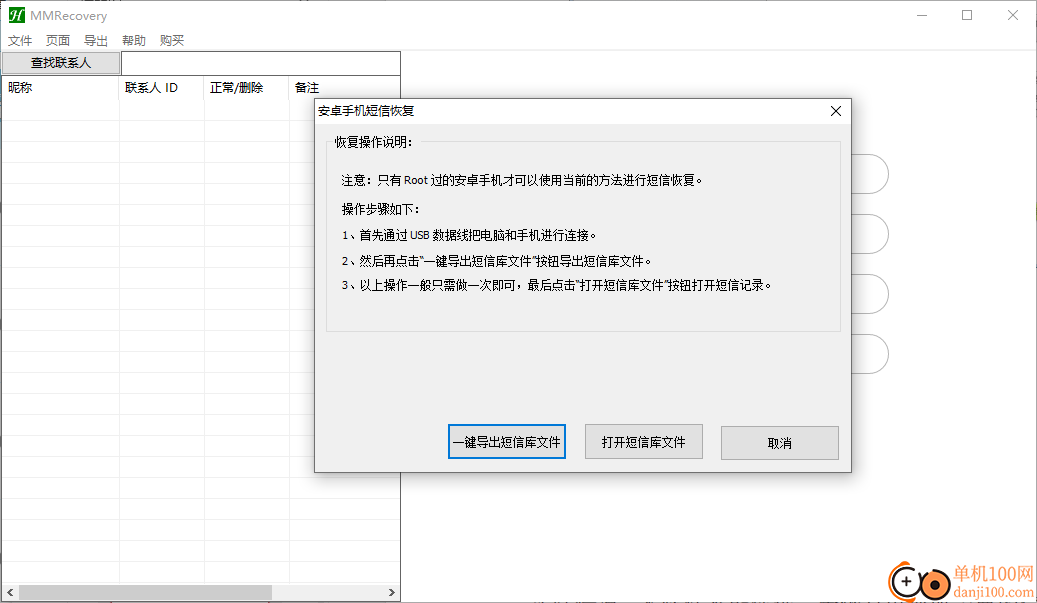1037x603 pixels.
Task: Click the left arrow of horizontal scrollbar
Action: coord(10,592)
